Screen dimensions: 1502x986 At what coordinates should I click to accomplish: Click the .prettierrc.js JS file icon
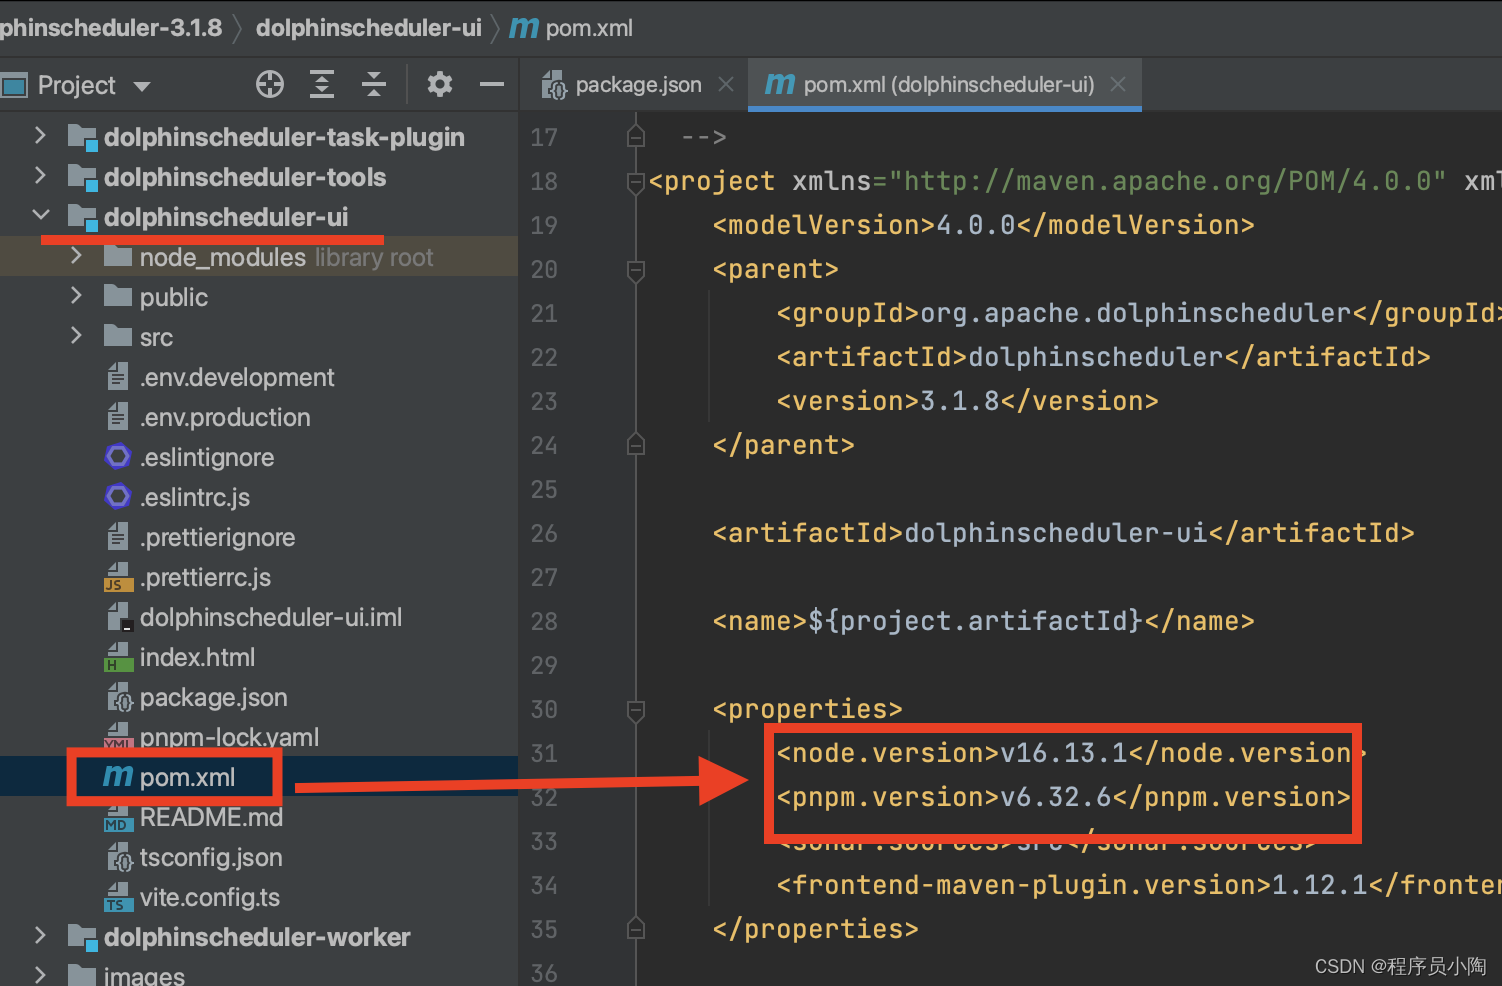[x=118, y=577]
